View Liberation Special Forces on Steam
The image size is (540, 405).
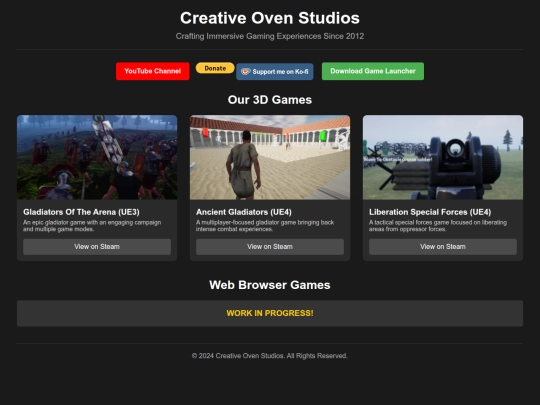[443, 247]
